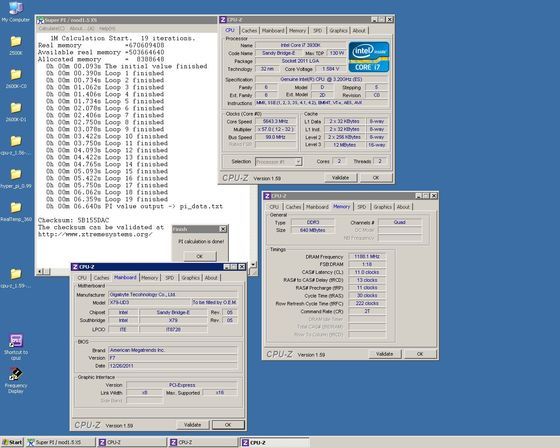
Task: Open Graphics tab in CPU-Z mainboard window
Action: pyautogui.click(x=190, y=278)
